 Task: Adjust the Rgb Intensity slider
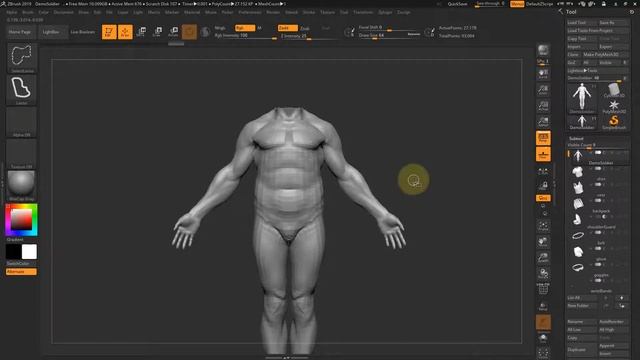coord(246,36)
